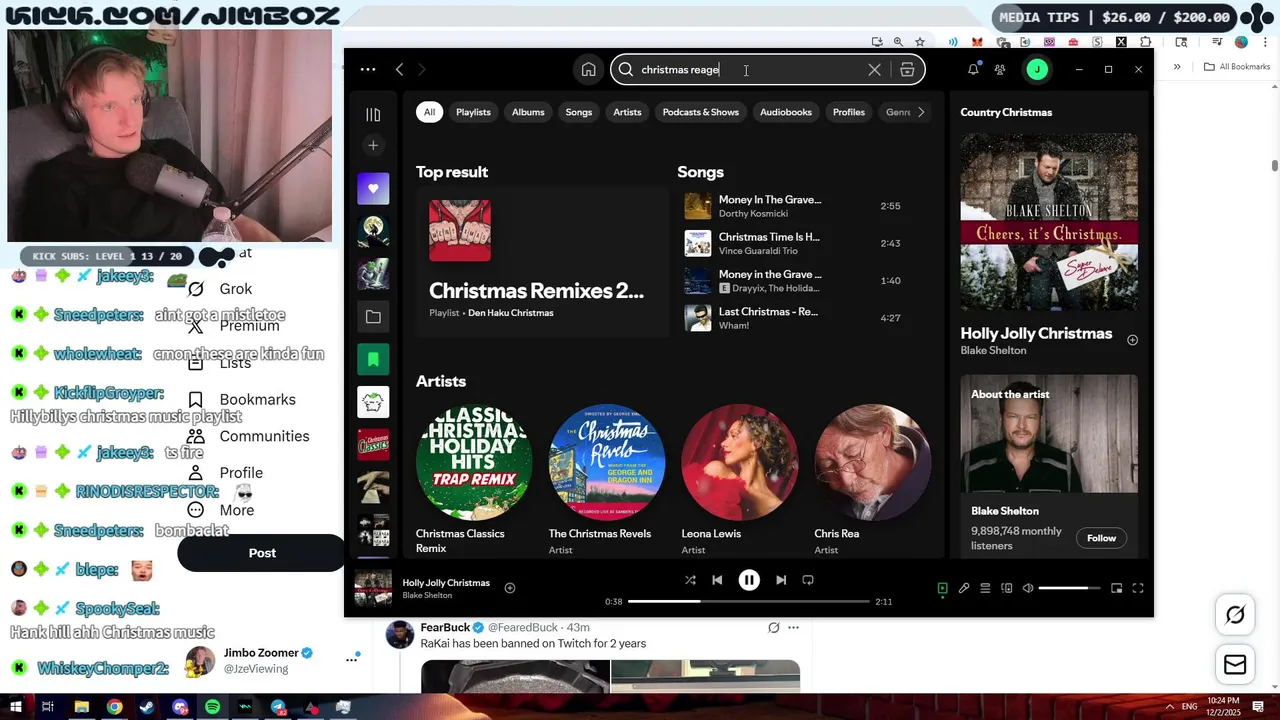This screenshot has height=720, width=1280.
Task: Show more filter chips with chevron
Action: (x=921, y=112)
